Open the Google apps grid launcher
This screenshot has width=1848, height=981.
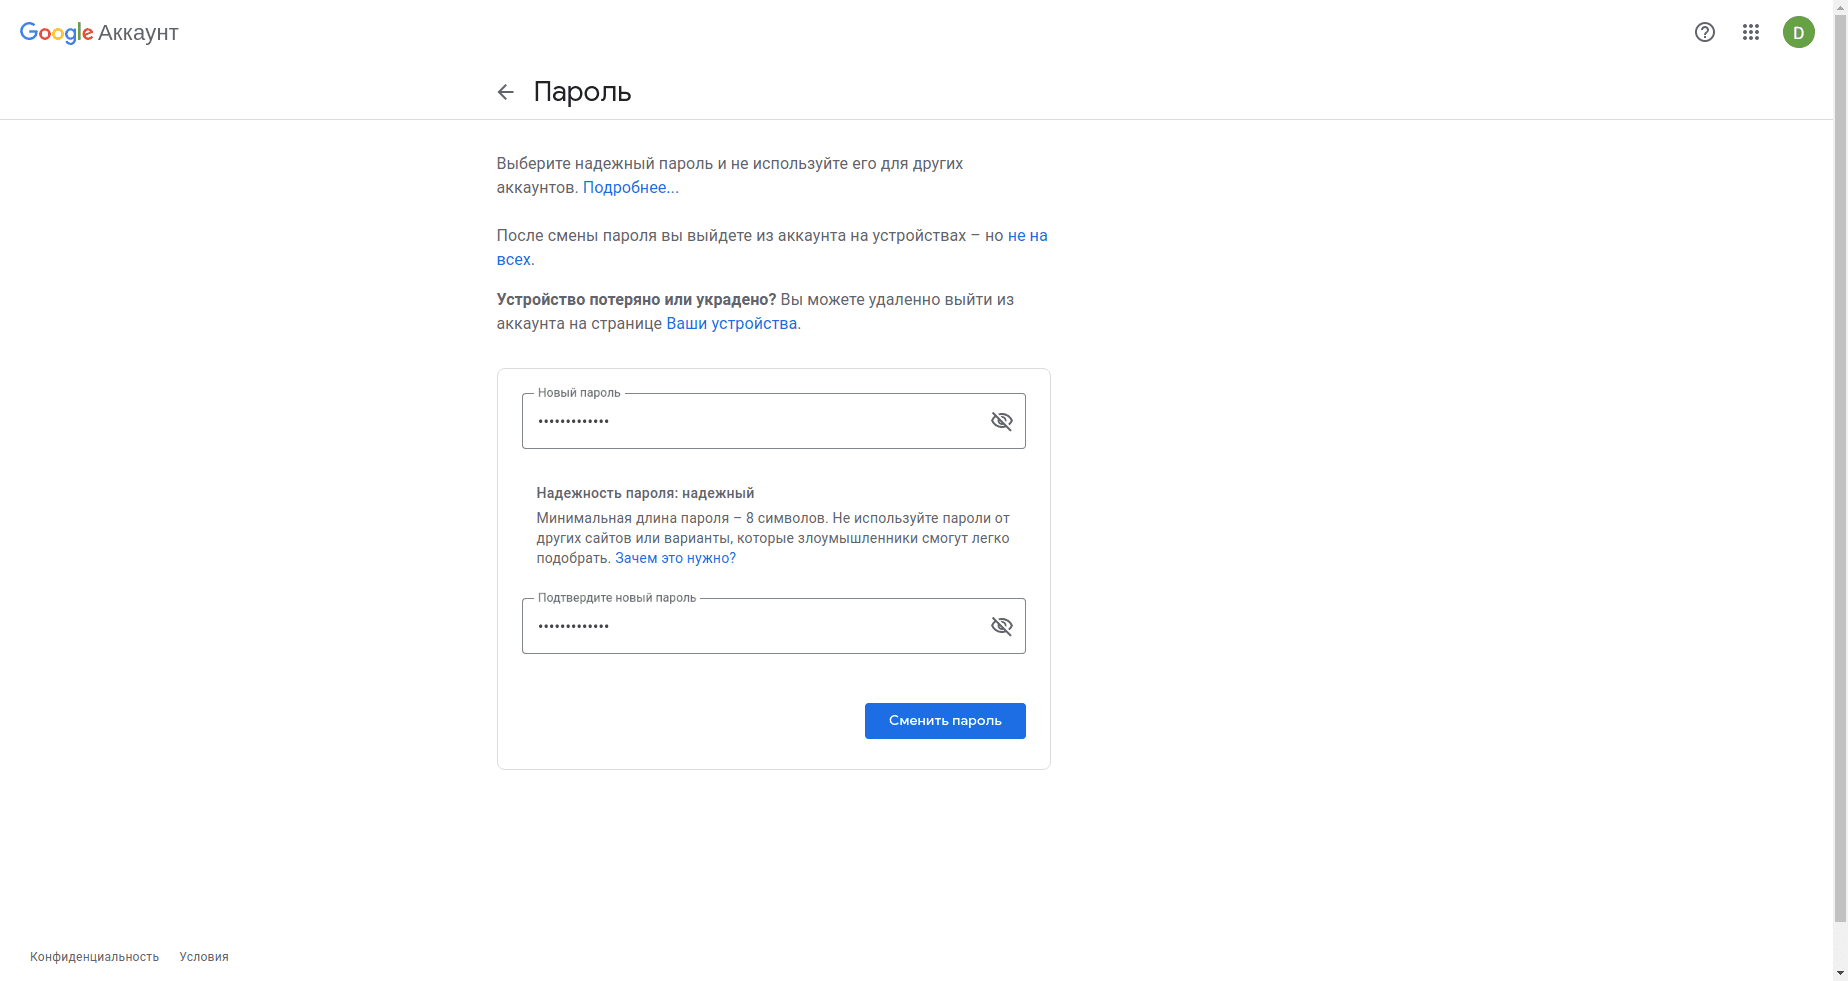[x=1751, y=32]
